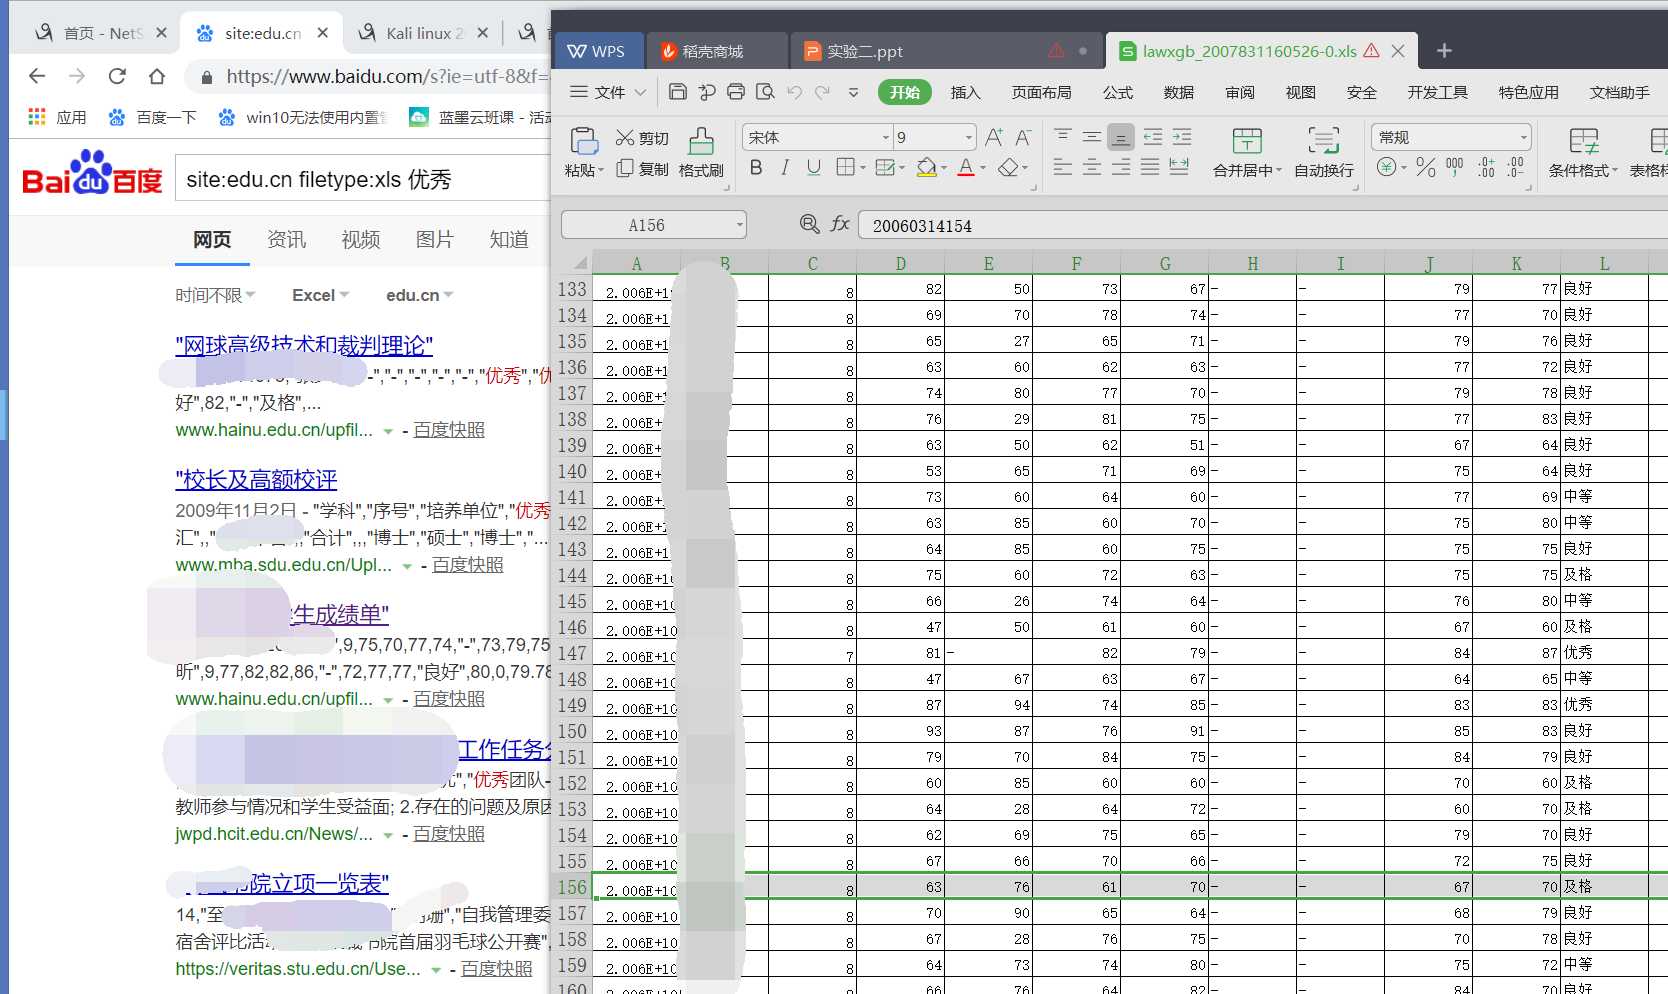
Task: Click the Chrome Home button icon
Action: point(157,76)
